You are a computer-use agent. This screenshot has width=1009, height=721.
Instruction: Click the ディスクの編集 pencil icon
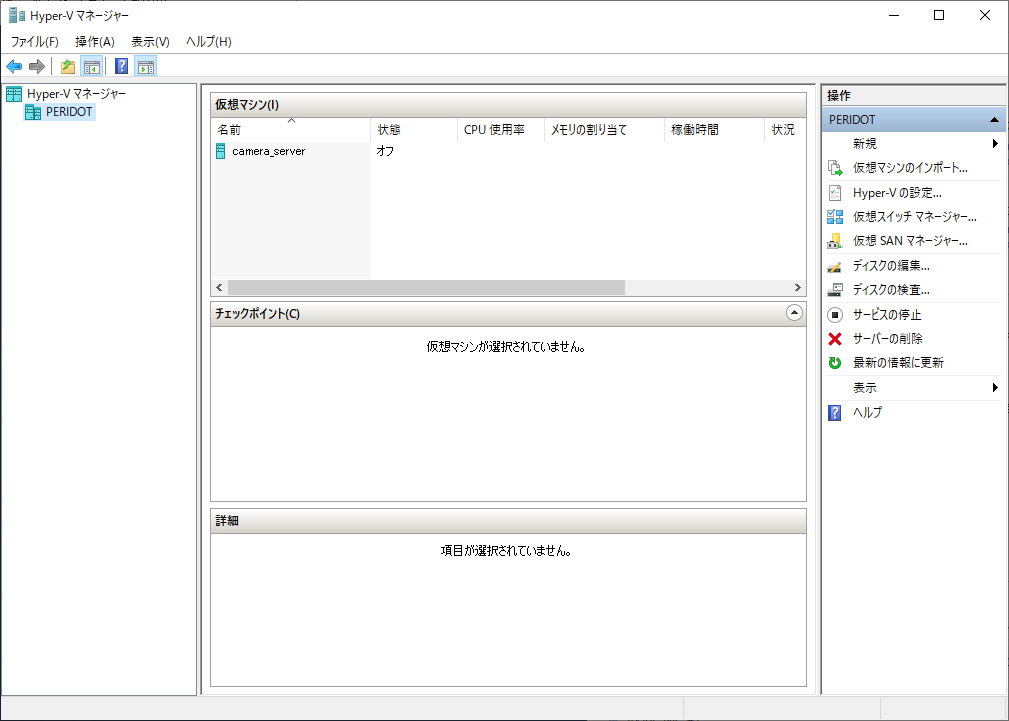coord(835,266)
